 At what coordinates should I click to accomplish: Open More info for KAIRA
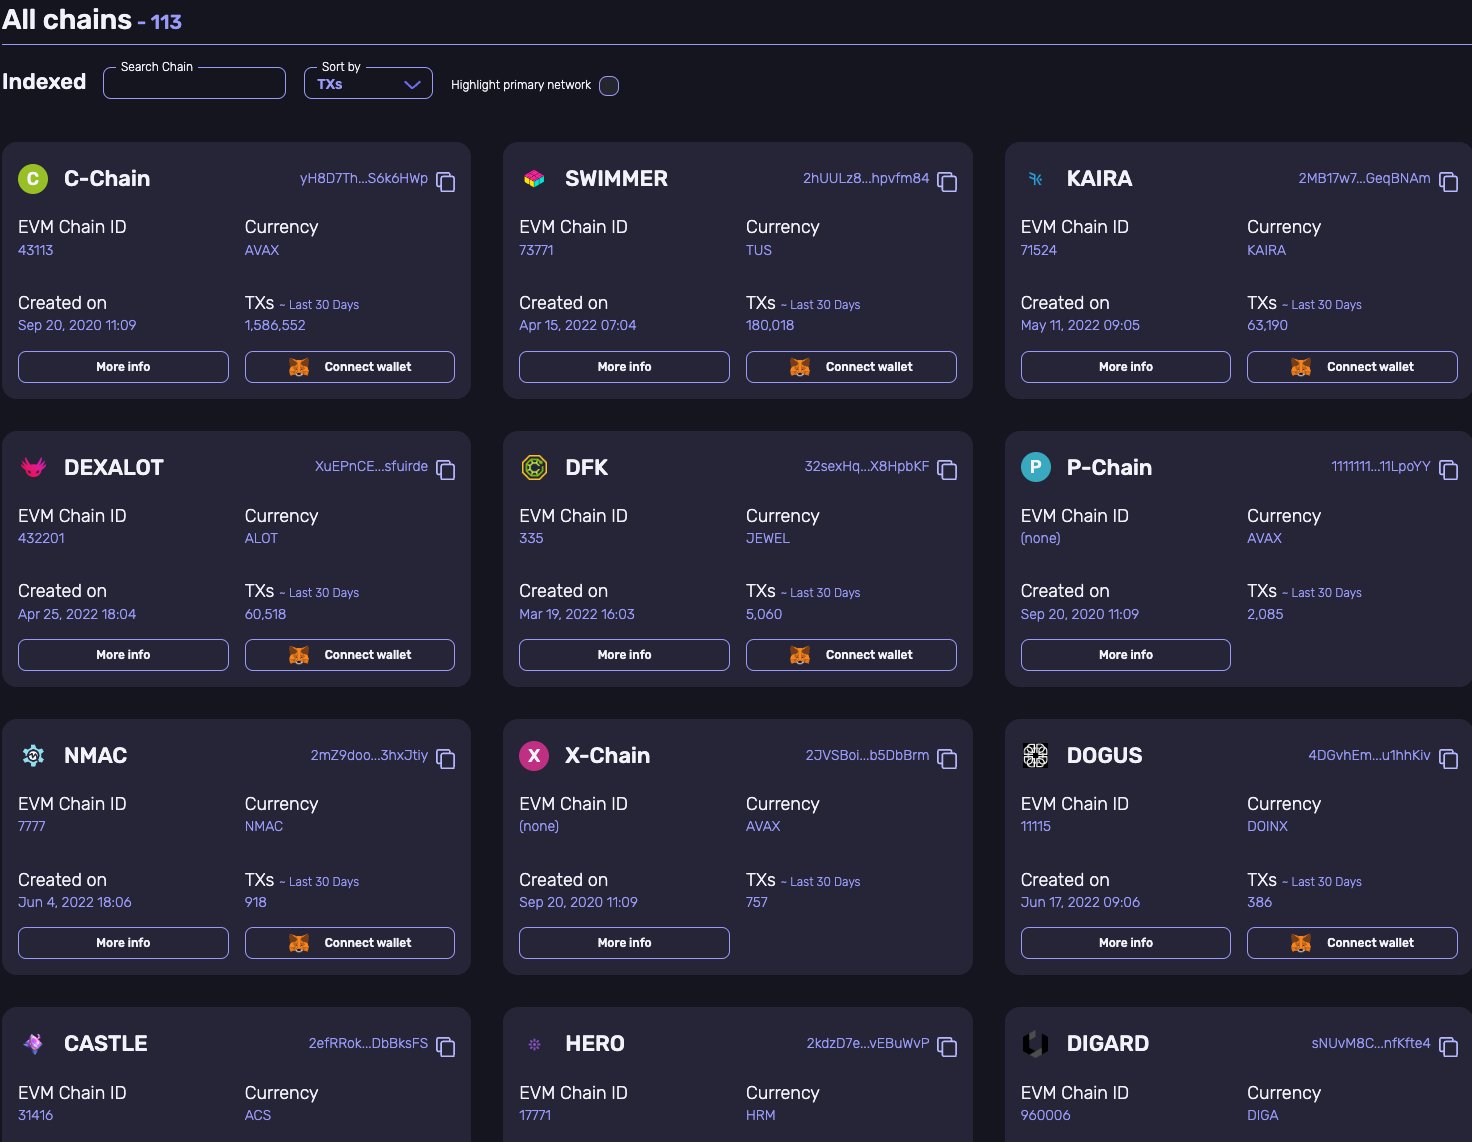coord(1126,367)
